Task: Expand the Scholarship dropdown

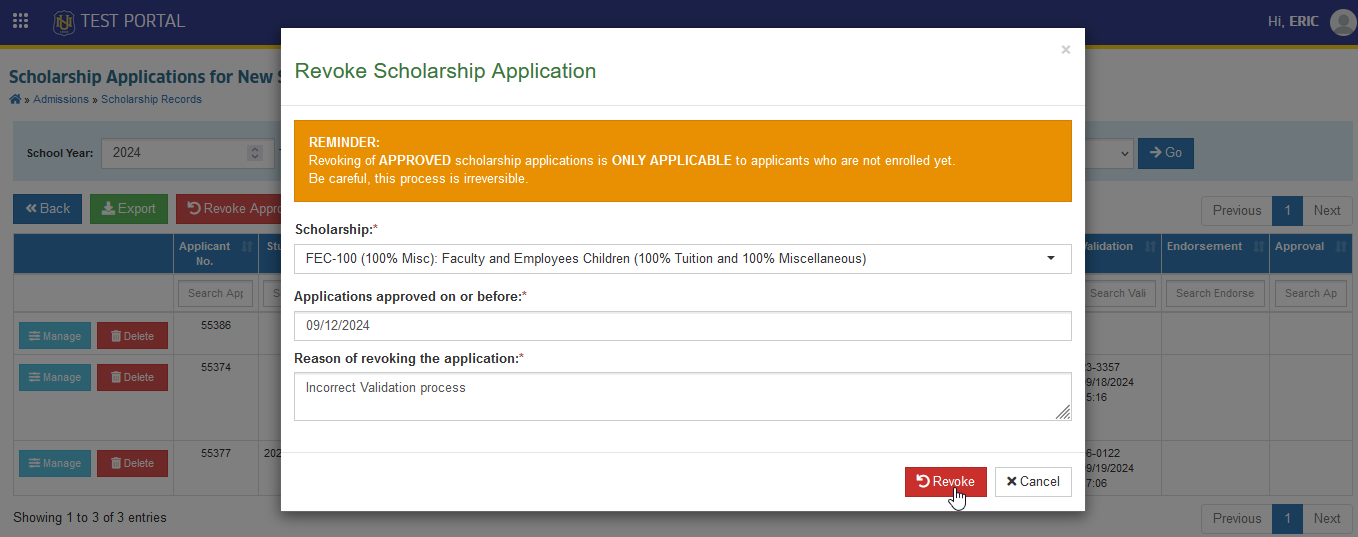Action: [682, 259]
